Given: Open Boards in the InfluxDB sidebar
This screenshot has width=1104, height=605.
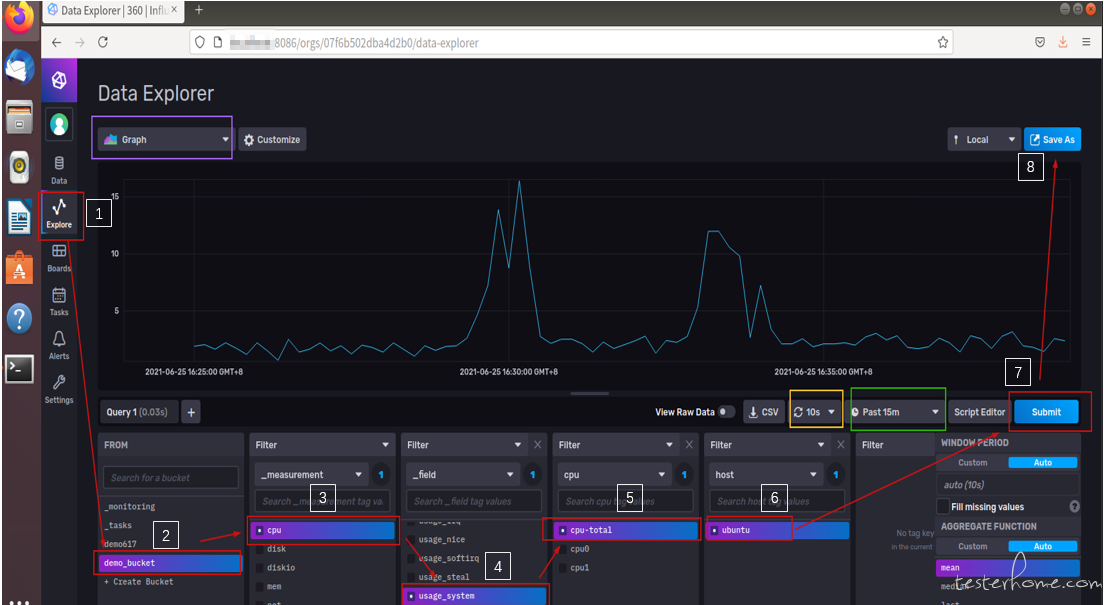Looking at the screenshot, I should point(59,258).
